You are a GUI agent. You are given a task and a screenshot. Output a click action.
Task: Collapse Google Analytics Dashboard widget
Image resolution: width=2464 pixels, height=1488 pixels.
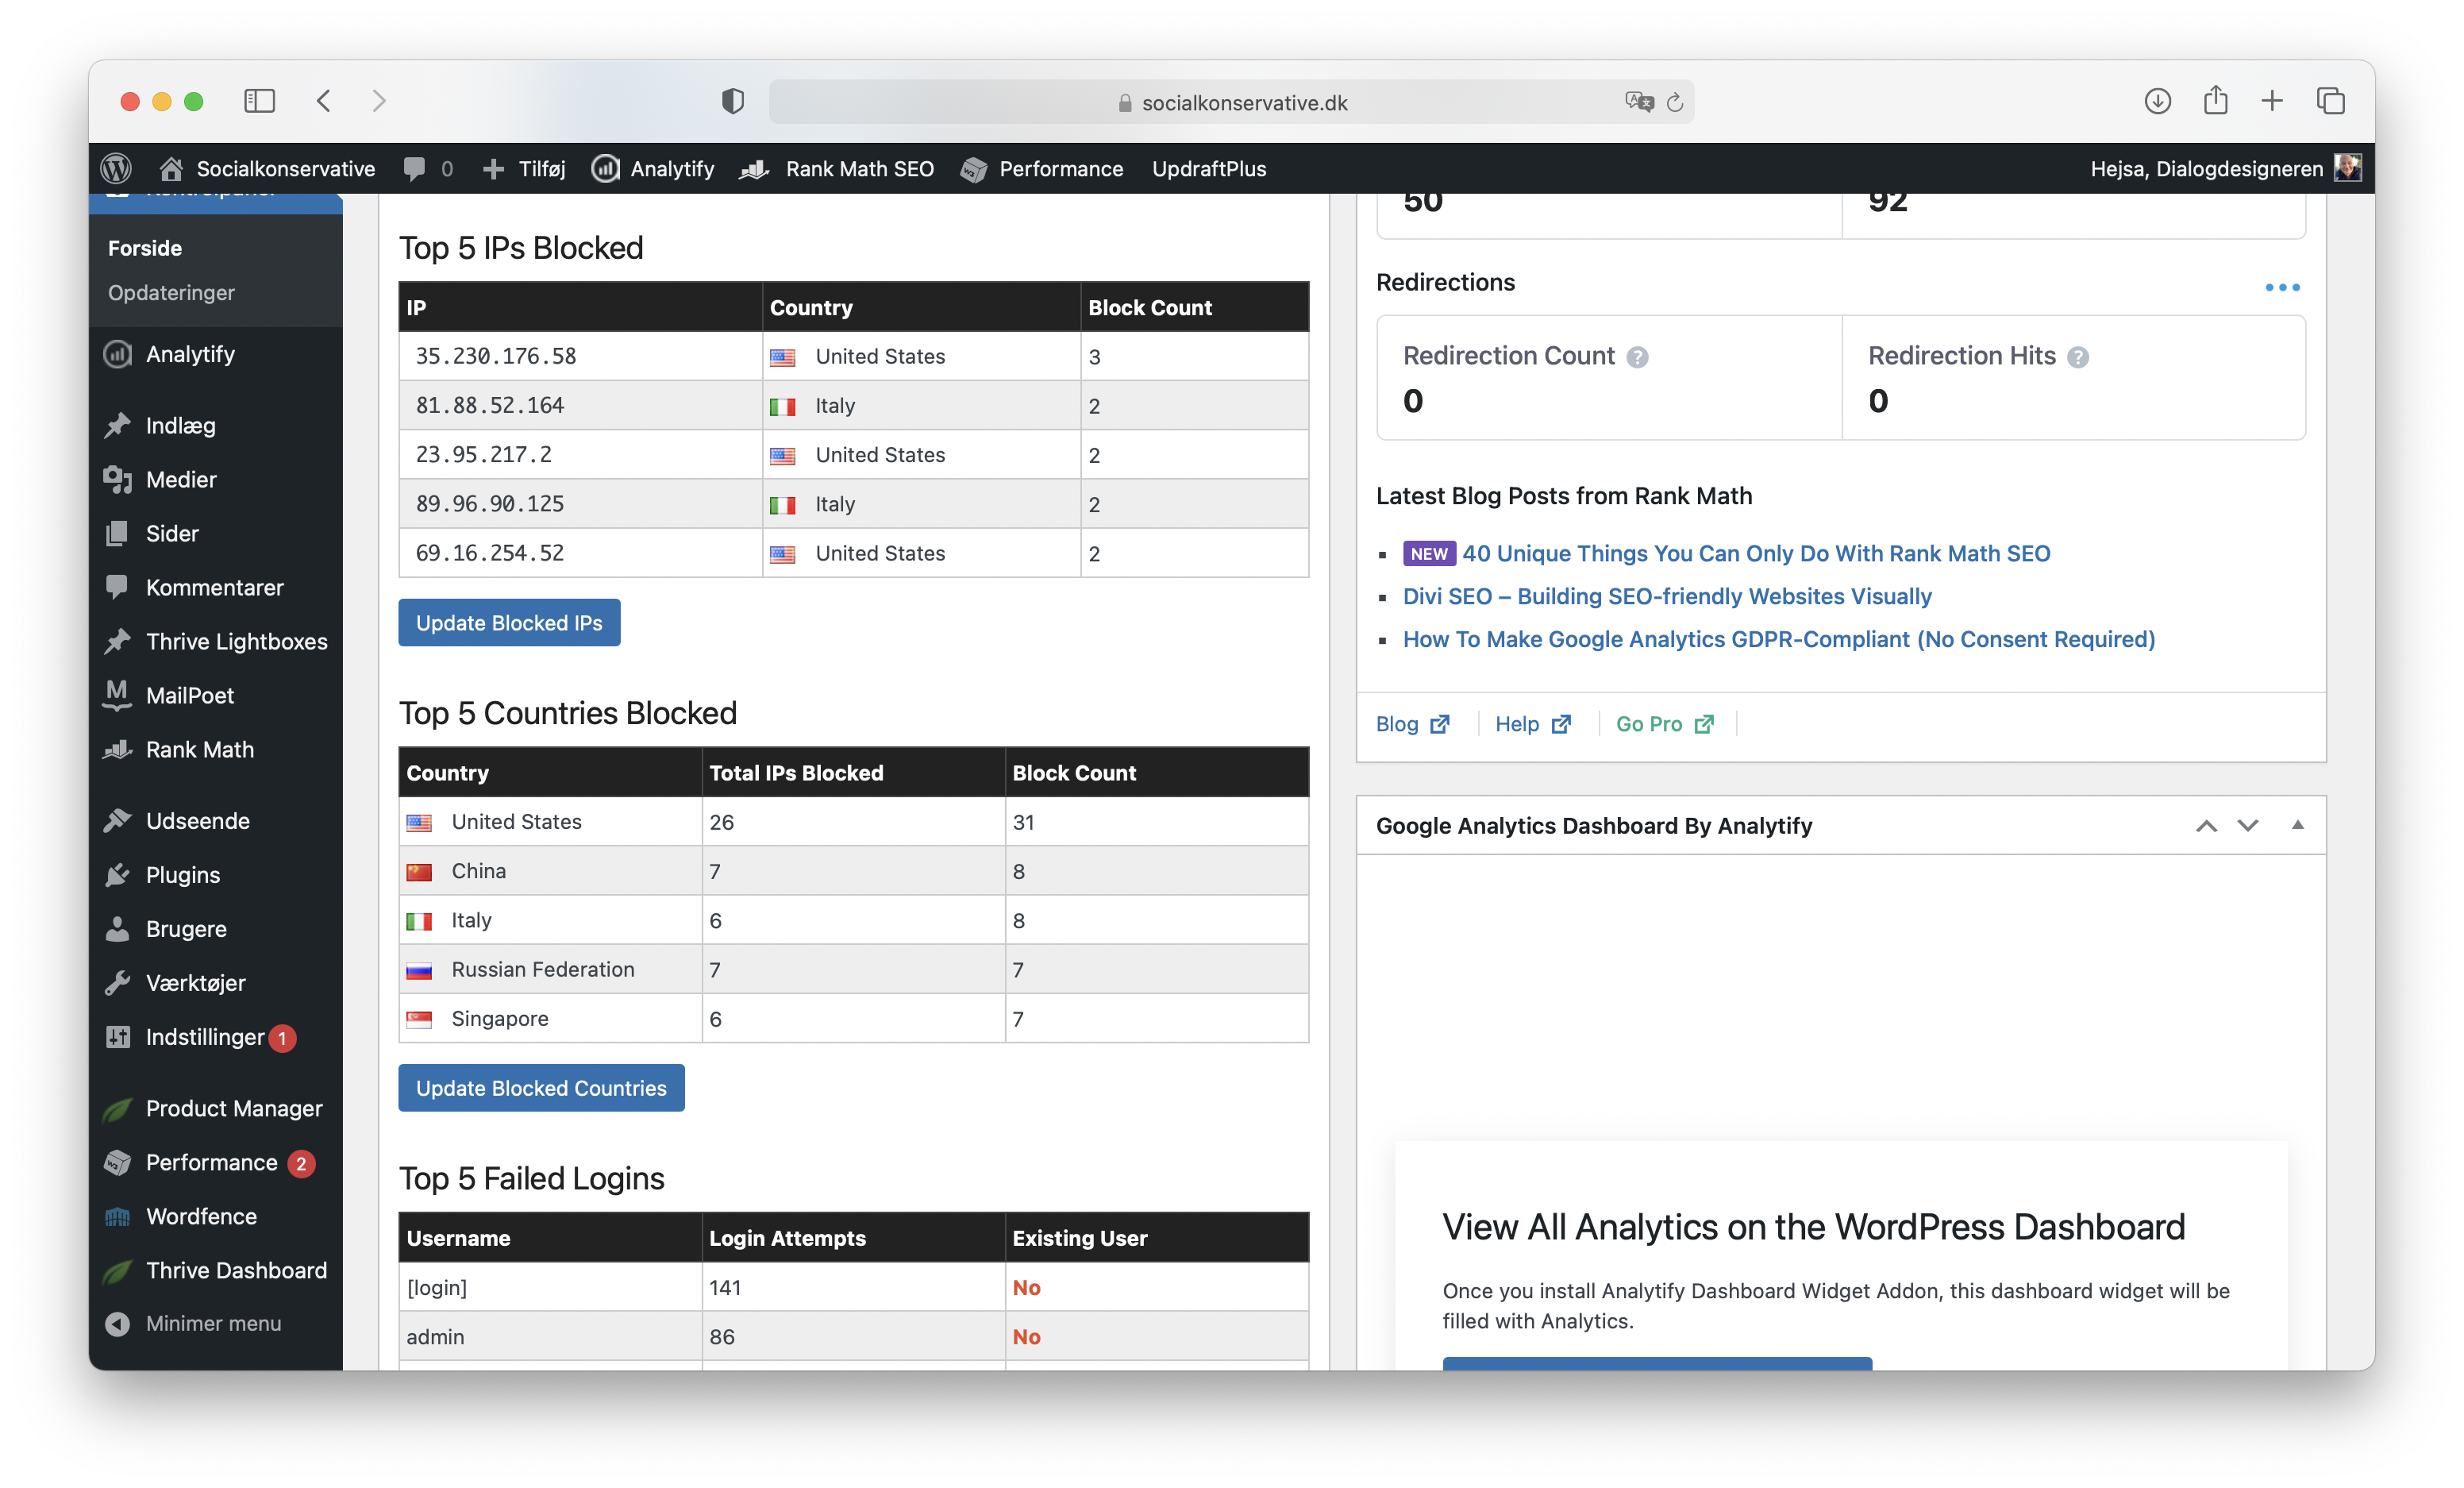coord(2297,825)
